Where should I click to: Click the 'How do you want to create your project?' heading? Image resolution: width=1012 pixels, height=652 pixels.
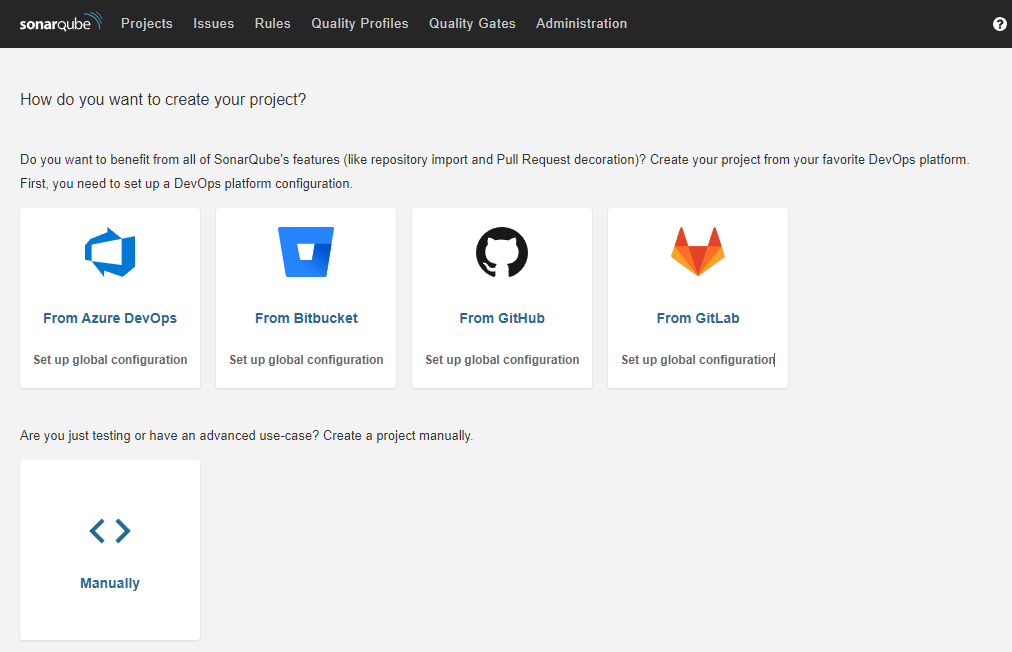tap(163, 99)
